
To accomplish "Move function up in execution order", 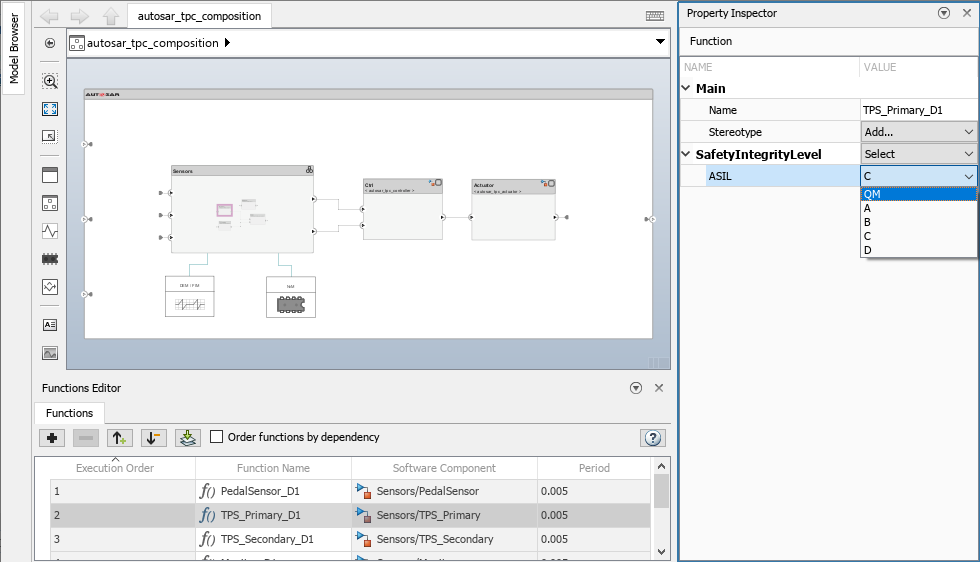I will pyautogui.click(x=119, y=438).
